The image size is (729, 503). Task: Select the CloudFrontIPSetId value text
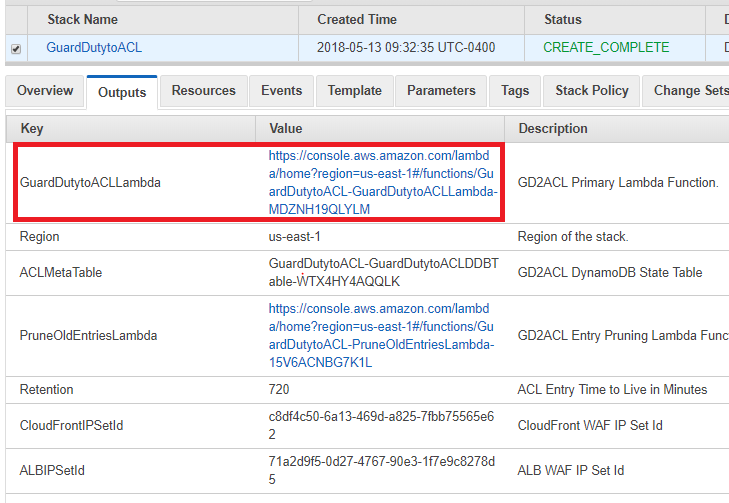click(x=381, y=425)
